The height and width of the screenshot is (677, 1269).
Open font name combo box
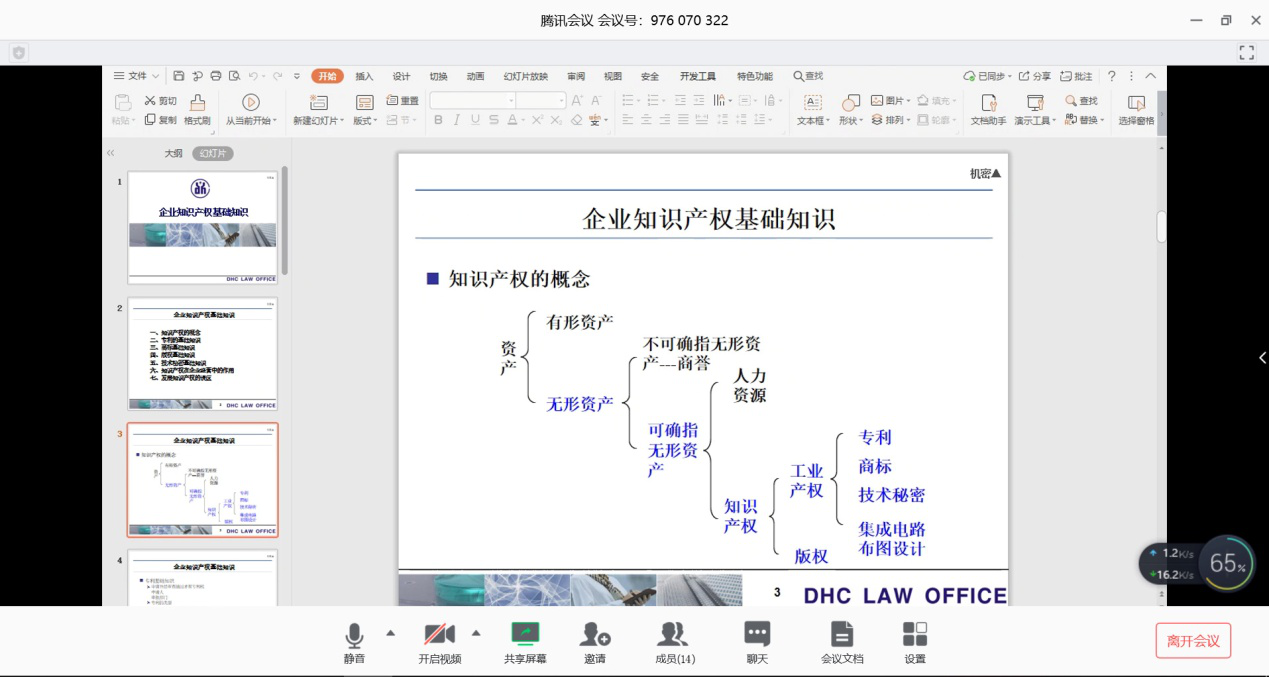(x=473, y=100)
